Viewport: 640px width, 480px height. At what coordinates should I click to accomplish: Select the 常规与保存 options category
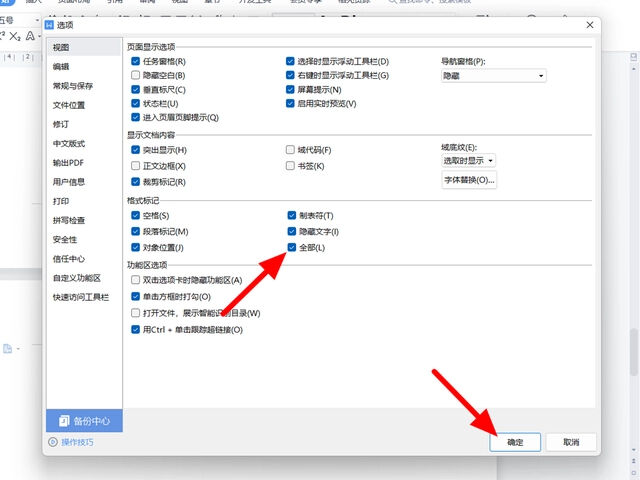(x=84, y=86)
